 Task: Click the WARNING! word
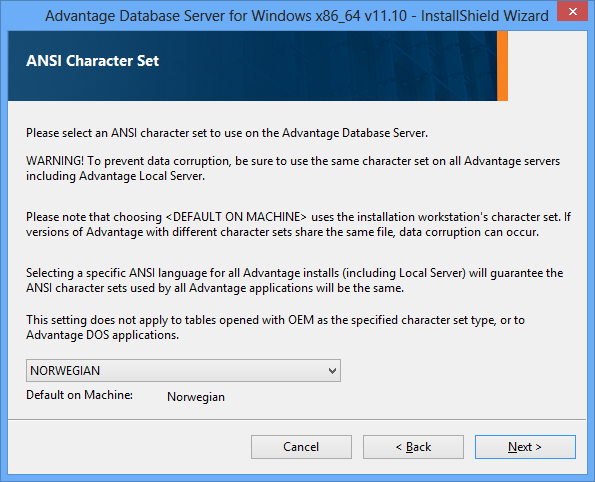(55, 161)
